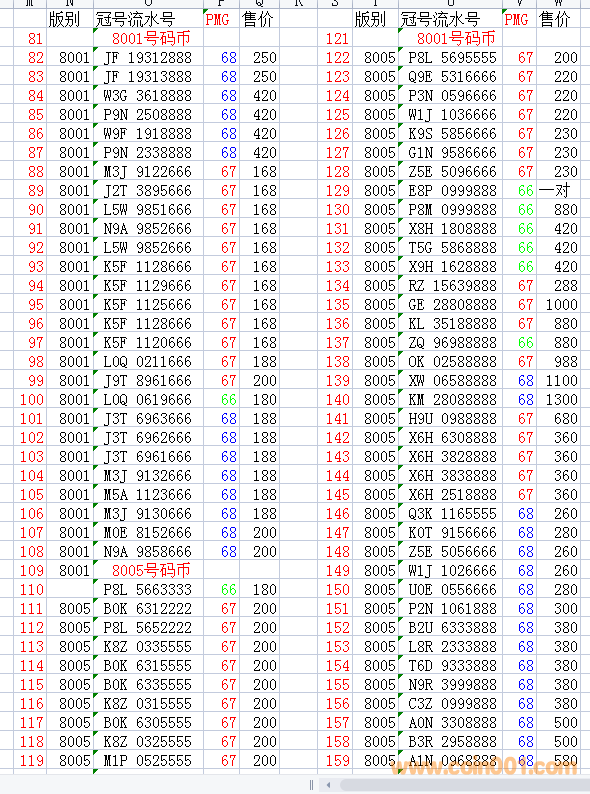Click the horizontal scrollbar left arrow
Viewport: 590px width, 794px height.
pyautogui.click(x=329, y=785)
